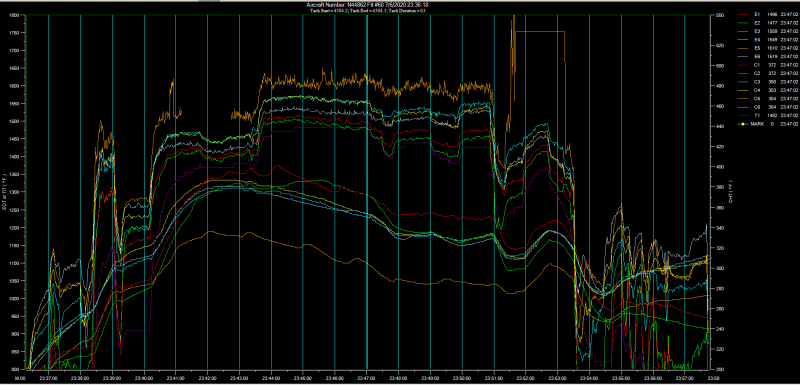Click the 23:46:00 time axis label
This screenshot has height=385, width=800.
click(x=335, y=378)
